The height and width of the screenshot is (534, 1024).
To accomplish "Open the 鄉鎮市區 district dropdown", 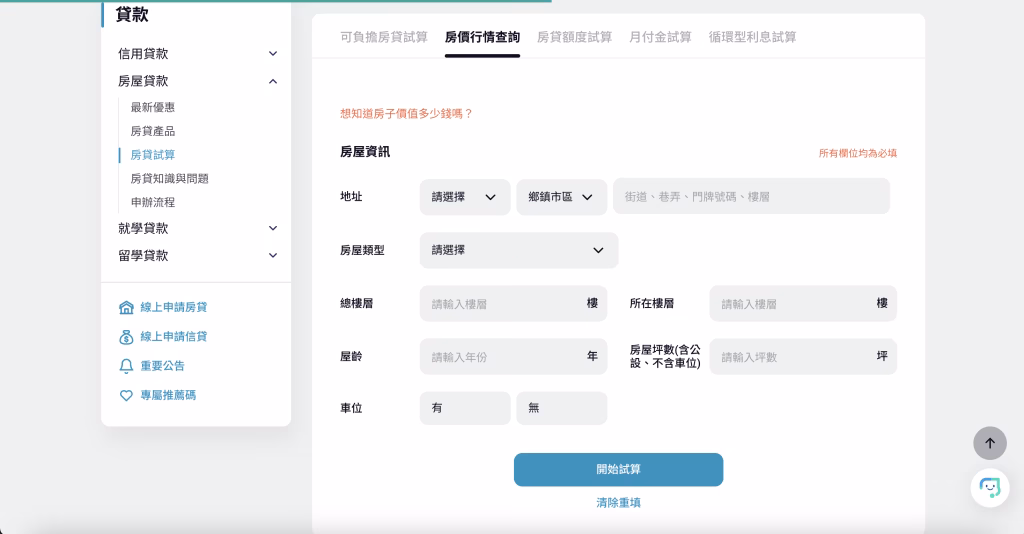I will tap(562, 197).
